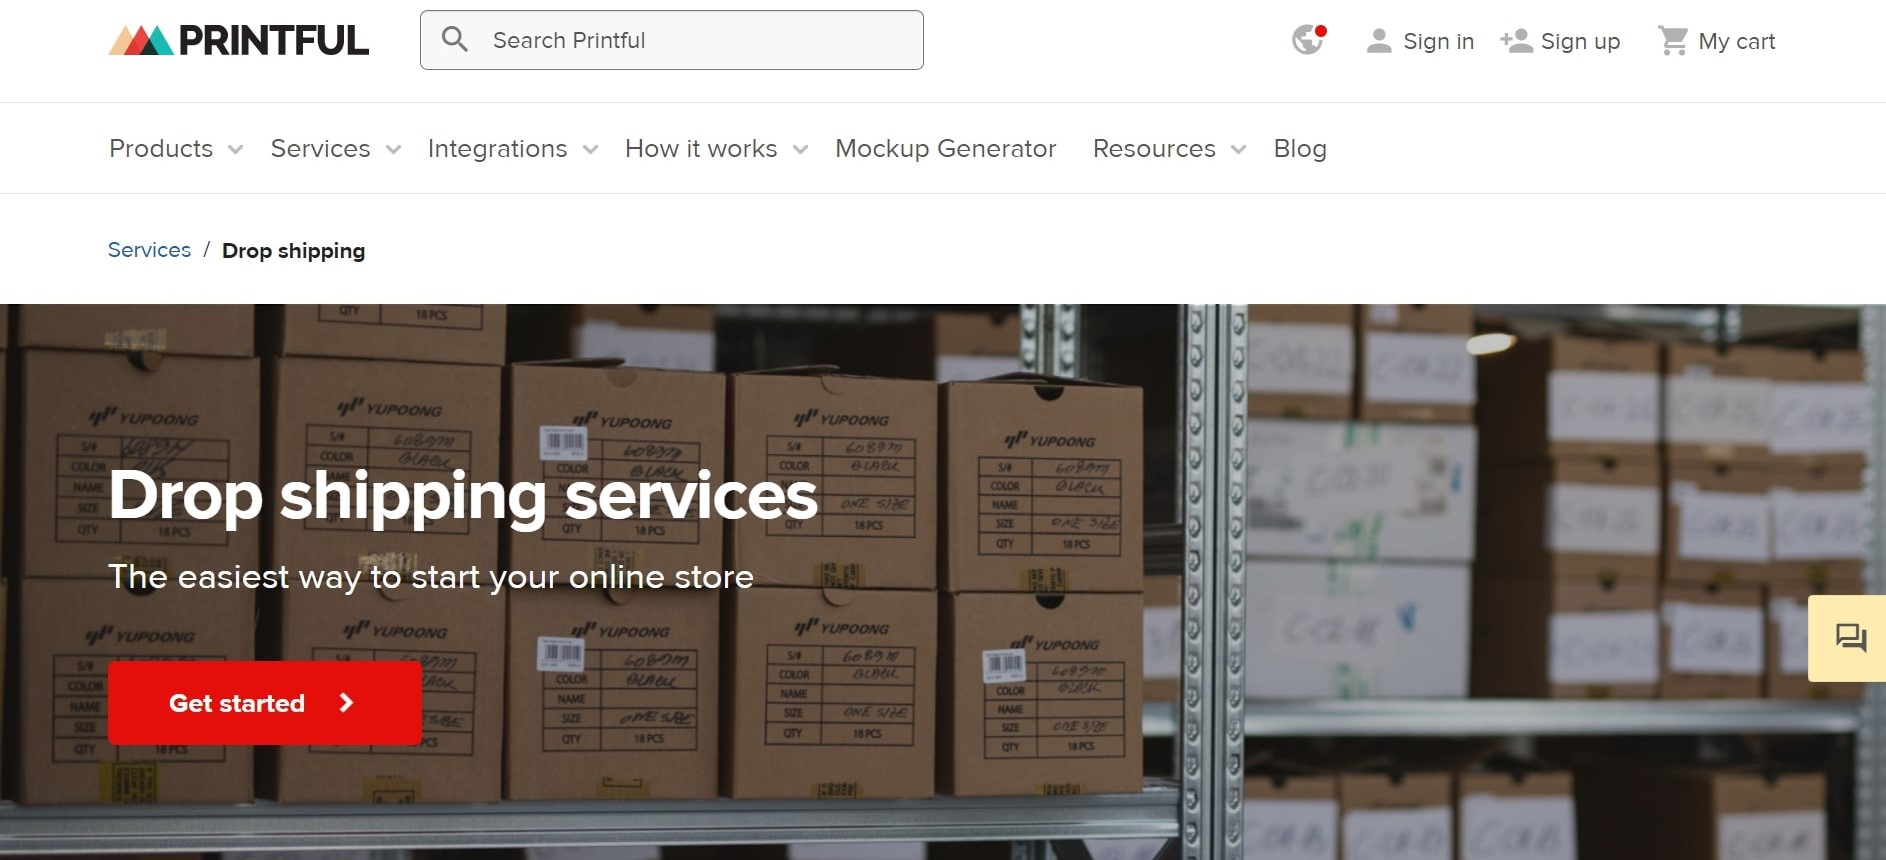The image size is (1886, 860).
Task: Expand the Products dropdown chevron
Action: [x=236, y=150]
